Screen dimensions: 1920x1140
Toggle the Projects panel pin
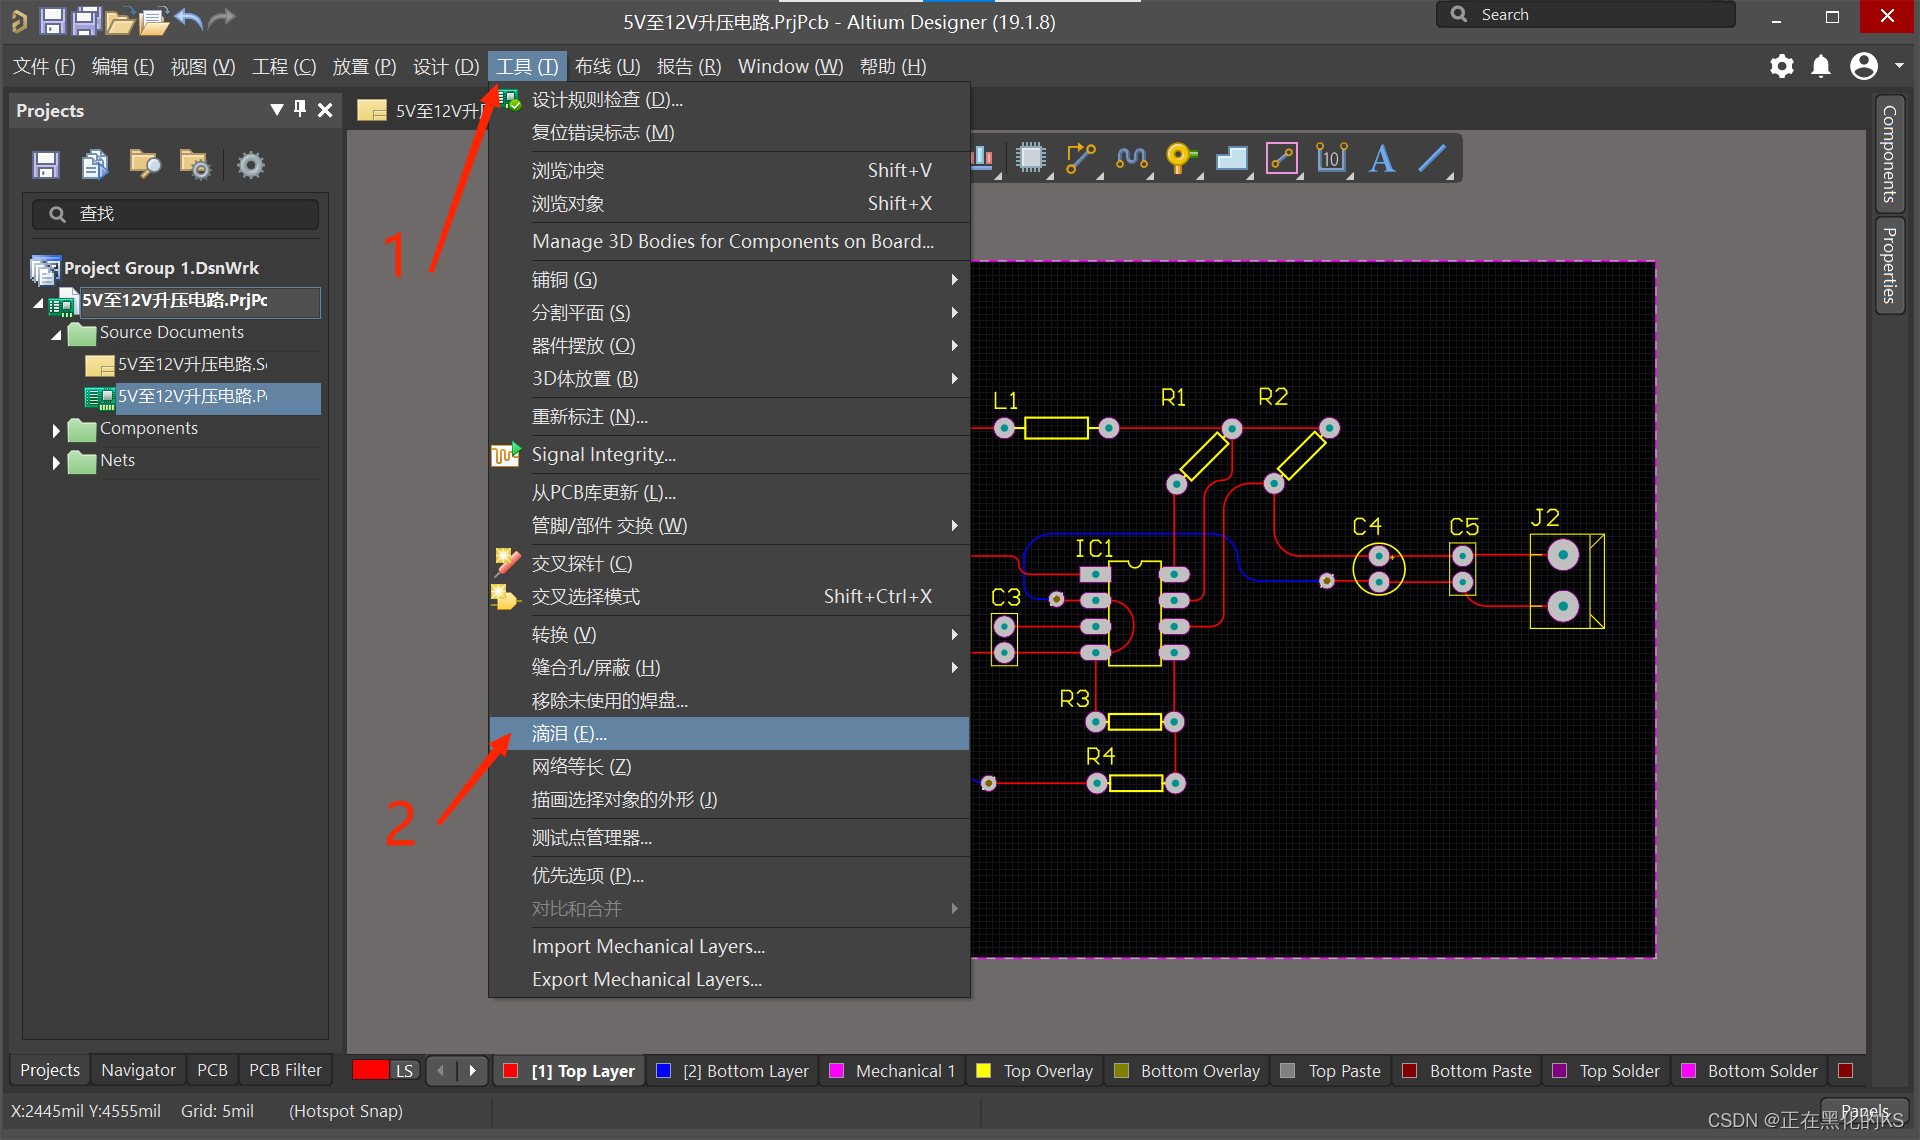(300, 110)
